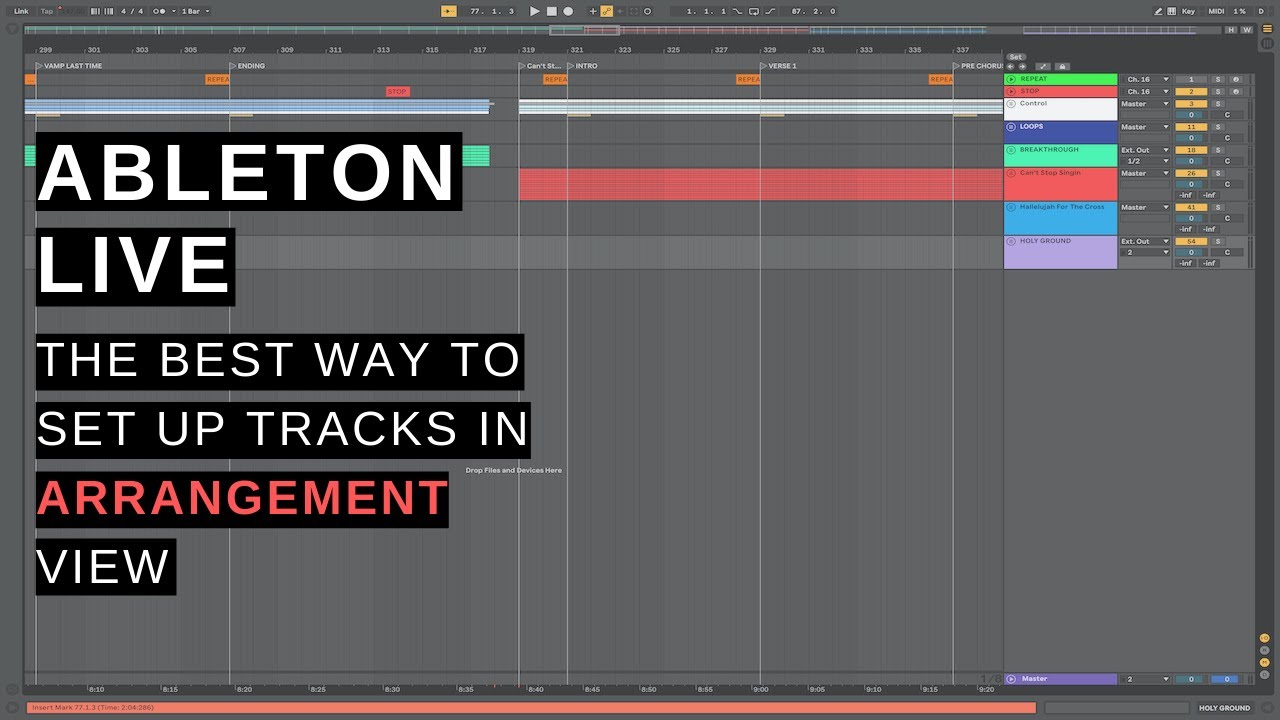1280x720 pixels.
Task: Click the BREAKTHROUGH track fold icon
Action: (1011, 150)
